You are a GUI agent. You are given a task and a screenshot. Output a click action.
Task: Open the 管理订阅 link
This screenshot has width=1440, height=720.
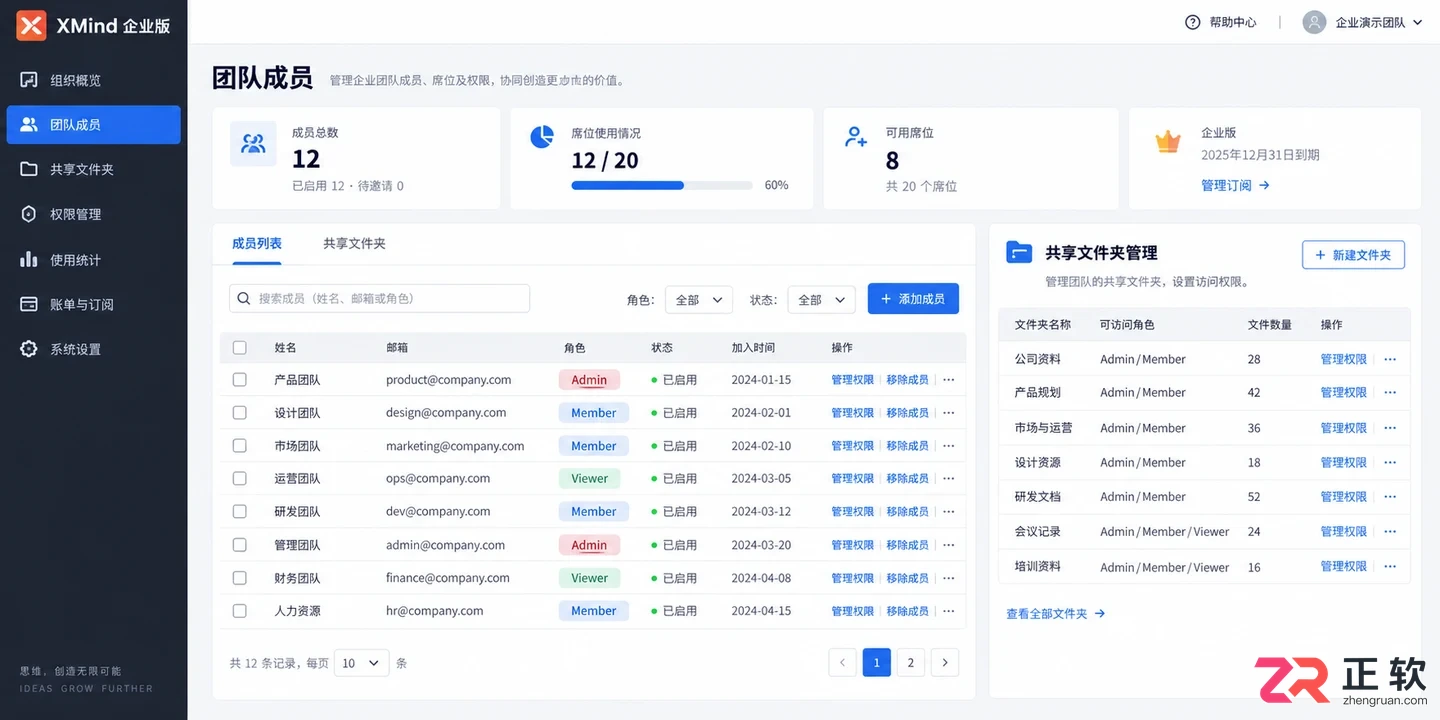click(x=1236, y=185)
